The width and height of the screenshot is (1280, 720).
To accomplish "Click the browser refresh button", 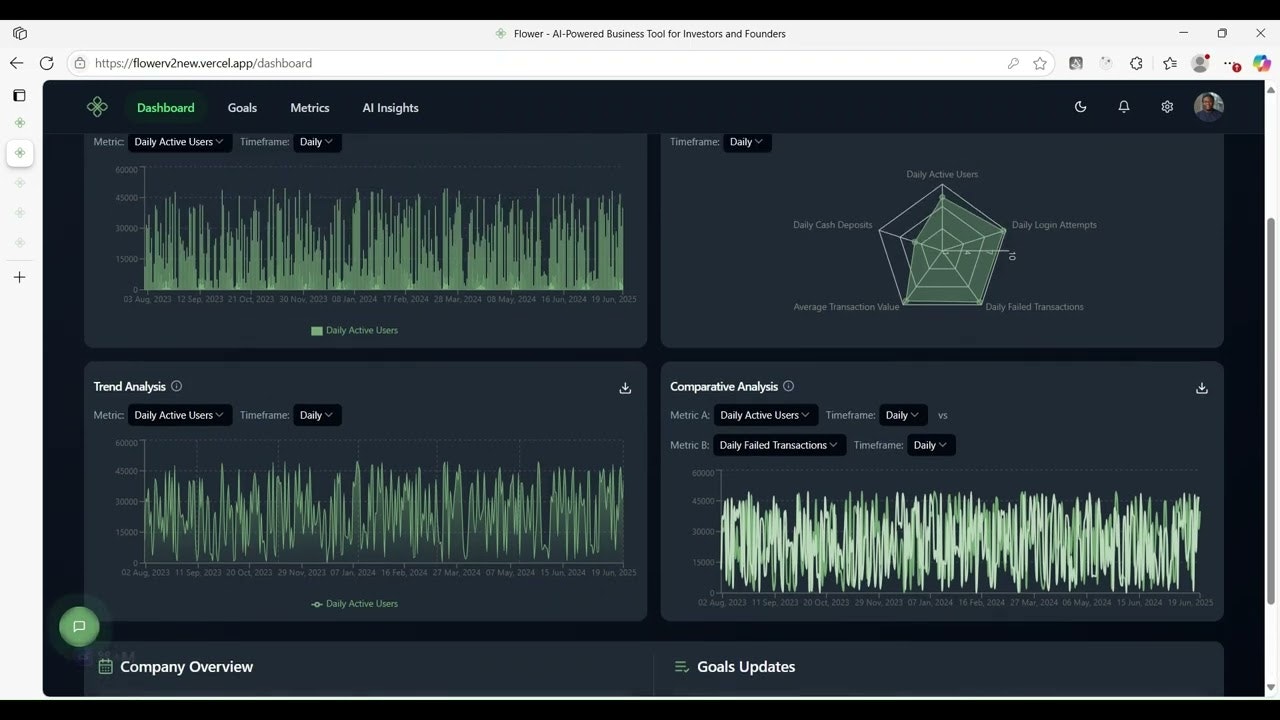I will [46, 63].
